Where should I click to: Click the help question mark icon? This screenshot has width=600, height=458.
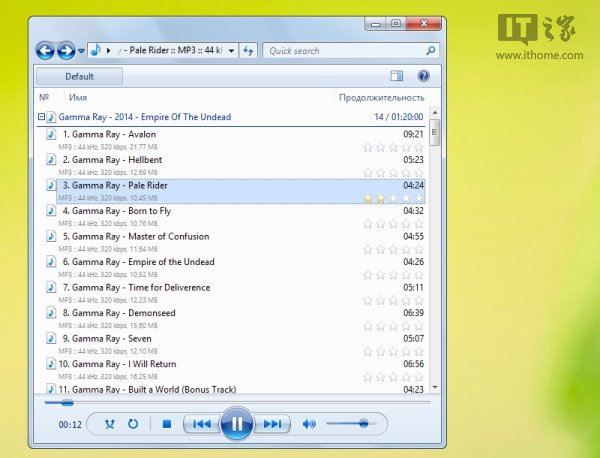[423, 76]
